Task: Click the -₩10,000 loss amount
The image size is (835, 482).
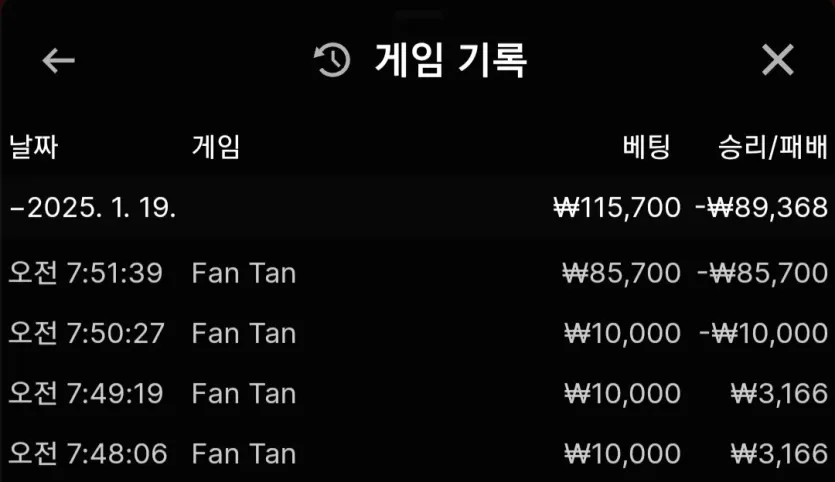Action: 764,333
